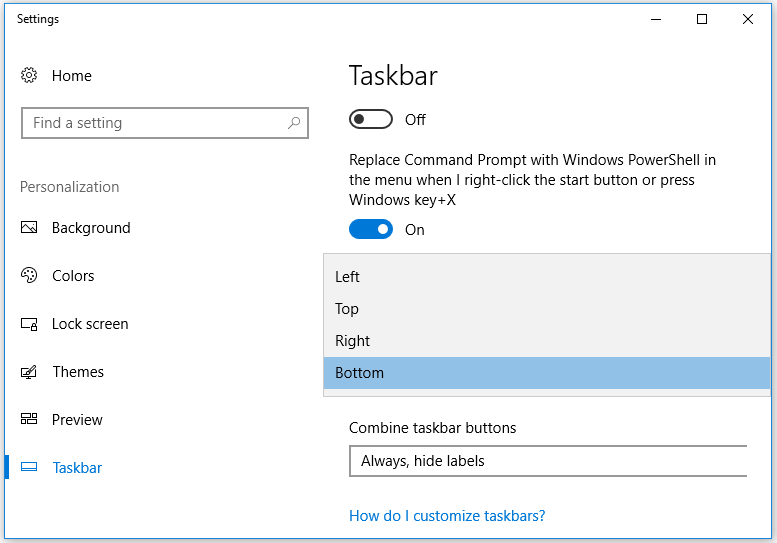The width and height of the screenshot is (777, 543).
Task: Disable the Windows PowerShell replacement toggle
Action: tap(370, 230)
